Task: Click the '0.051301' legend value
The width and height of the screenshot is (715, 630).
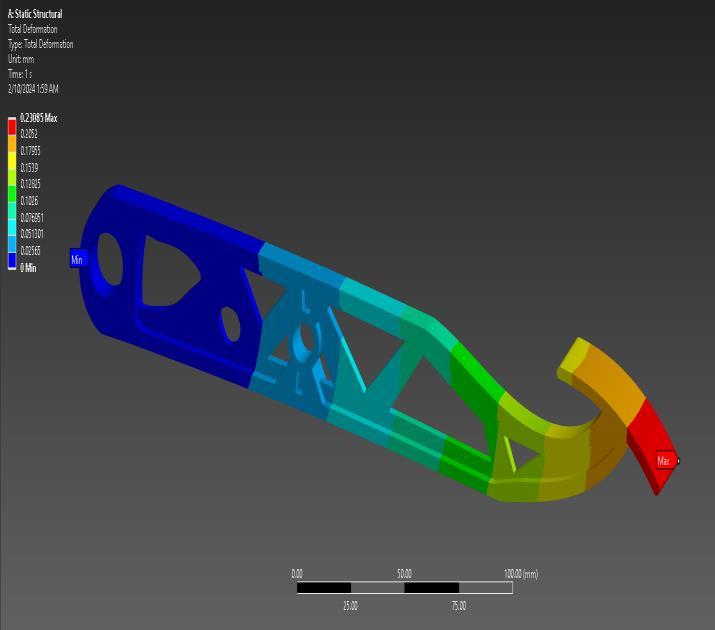Action: click(32, 234)
